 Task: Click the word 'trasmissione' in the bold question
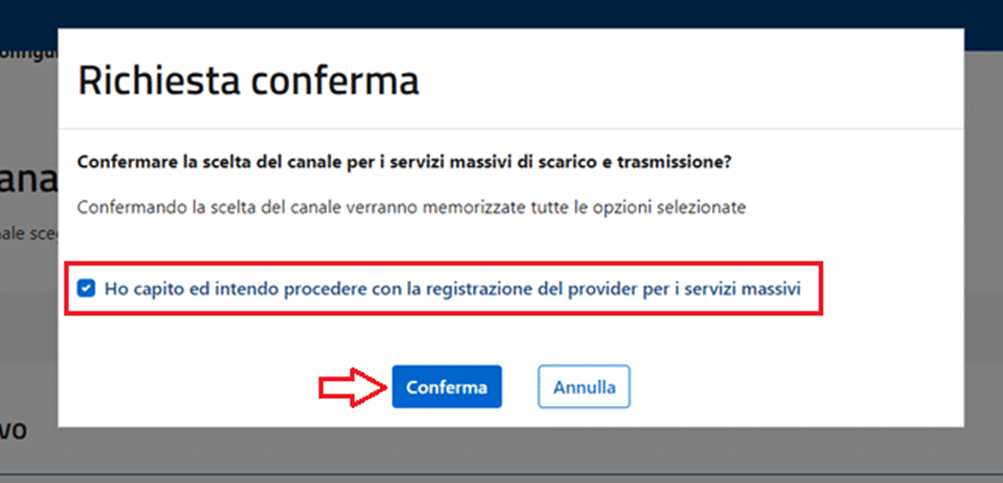point(698,161)
